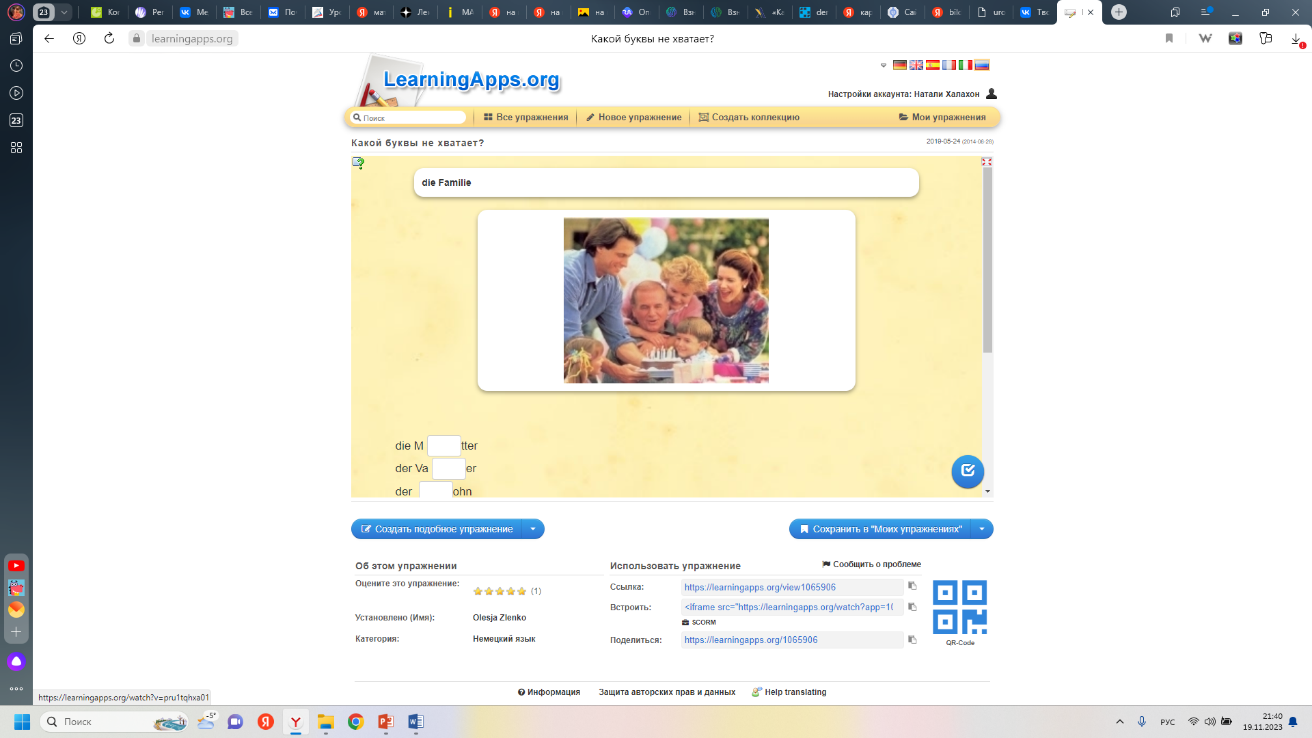
Task: Copy the exercise link via copy icon
Action: click(912, 587)
